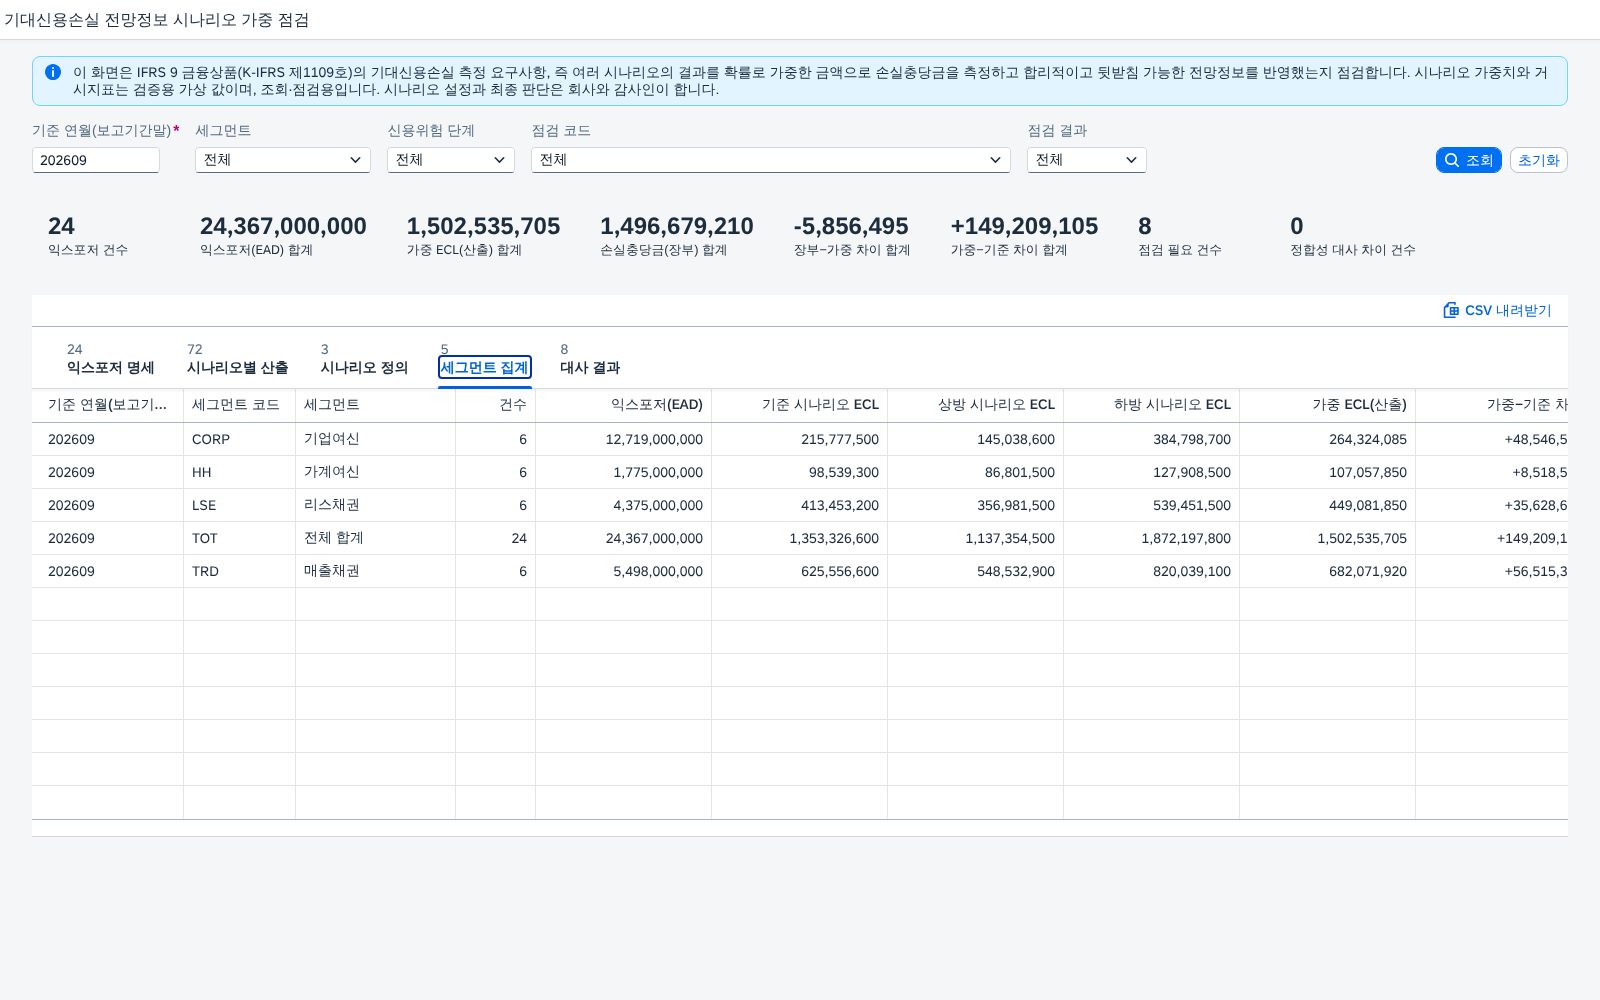Reset filters with 초기화 button
The height and width of the screenshot is (1000, 1600).
(x=1538, y=160)
